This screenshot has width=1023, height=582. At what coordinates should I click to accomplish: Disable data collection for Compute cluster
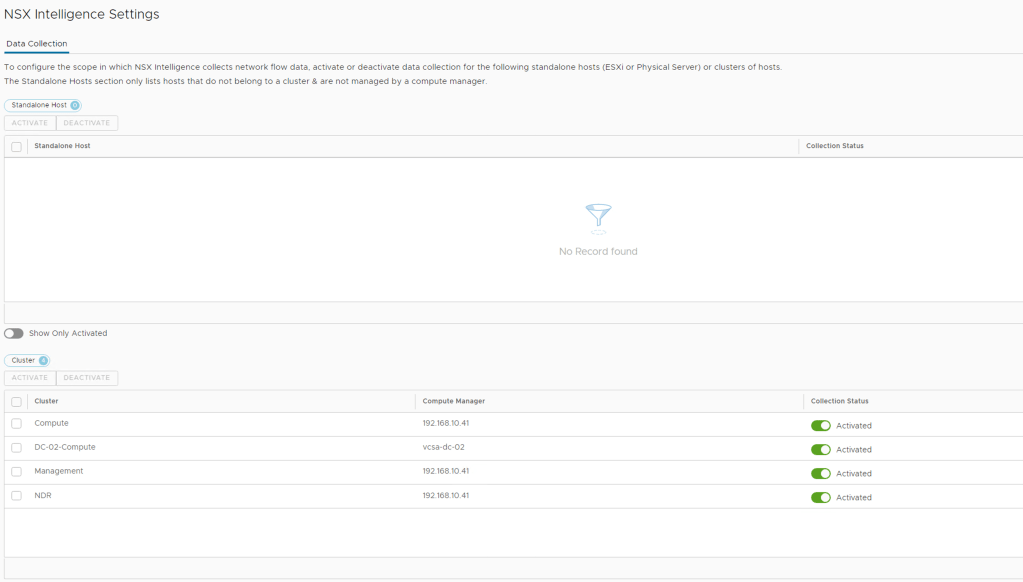tap(820, 426)
